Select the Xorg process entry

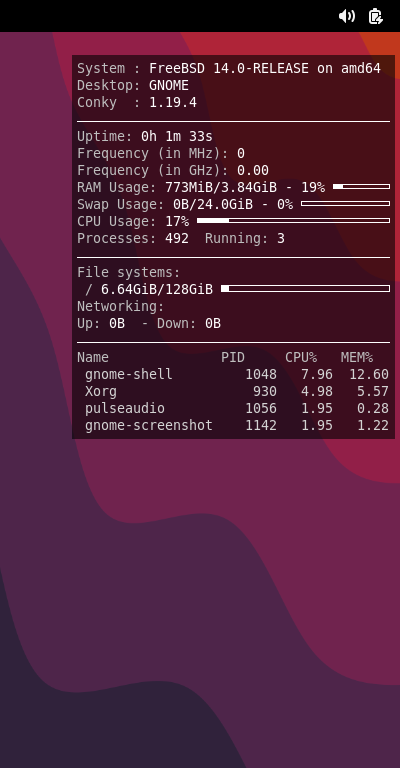pos(233,391)
